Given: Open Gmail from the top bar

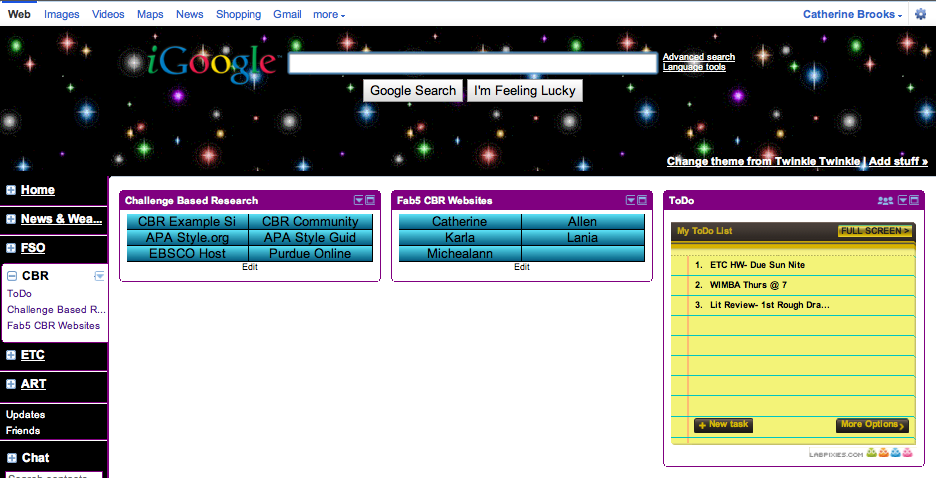Looking at the screenshot, I should (287, 14).
